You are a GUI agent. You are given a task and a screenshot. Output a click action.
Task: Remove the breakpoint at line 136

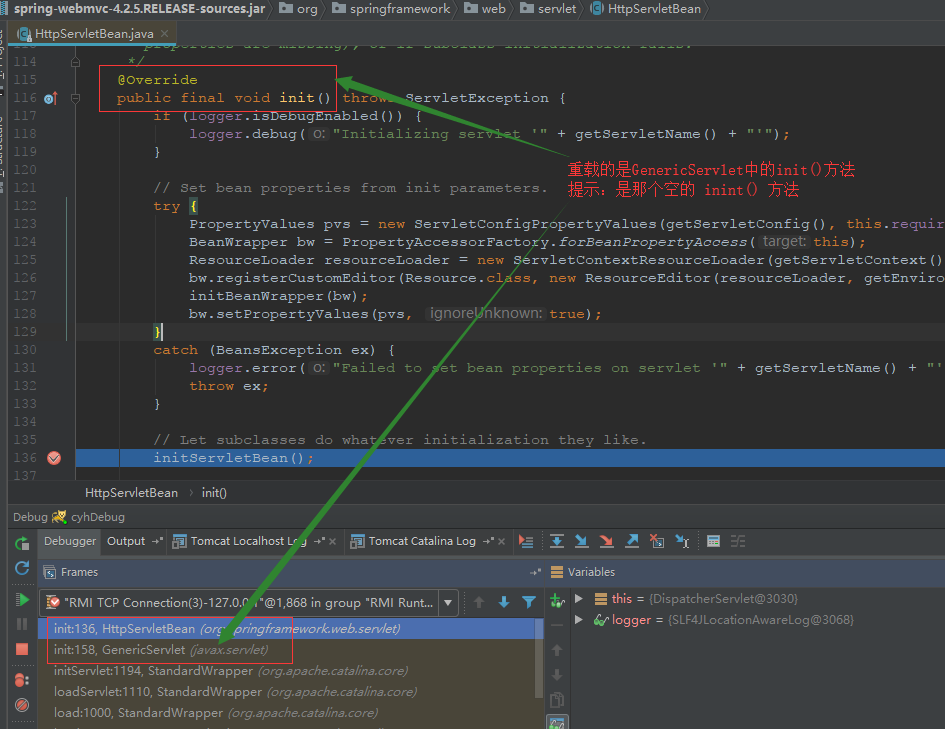point(54,458)
